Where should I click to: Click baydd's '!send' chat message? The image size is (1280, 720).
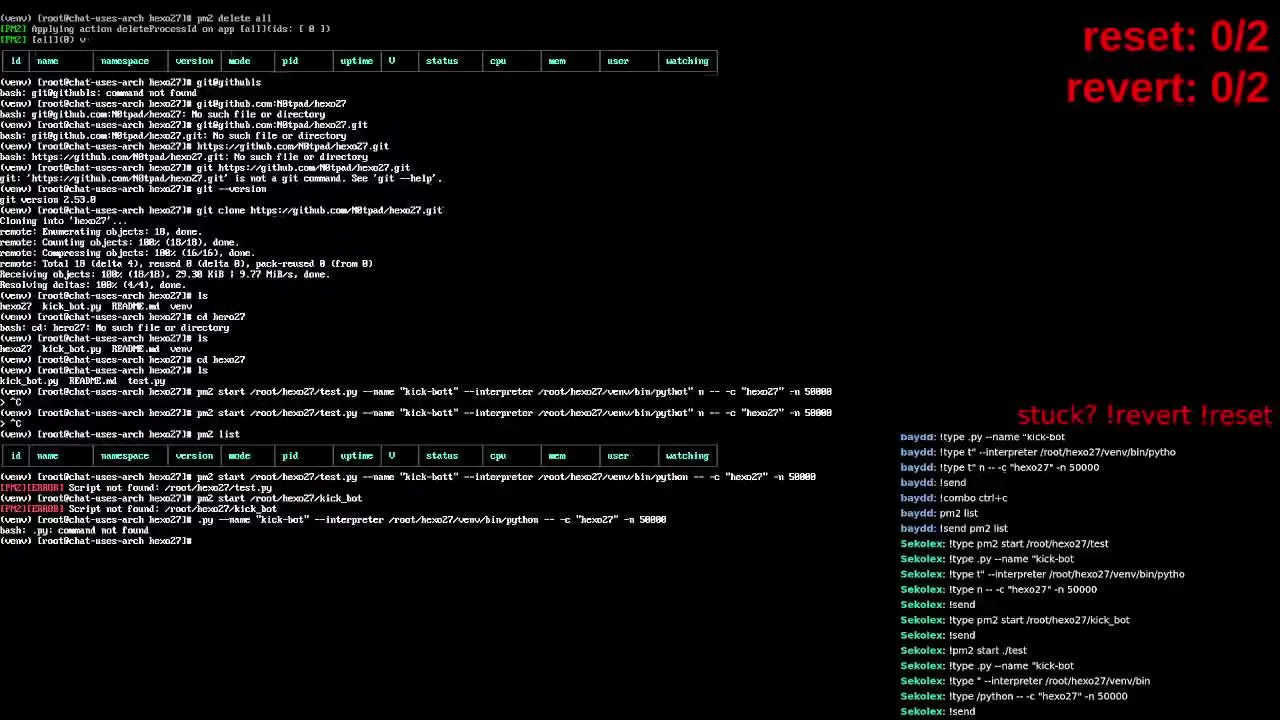[933, 482]
